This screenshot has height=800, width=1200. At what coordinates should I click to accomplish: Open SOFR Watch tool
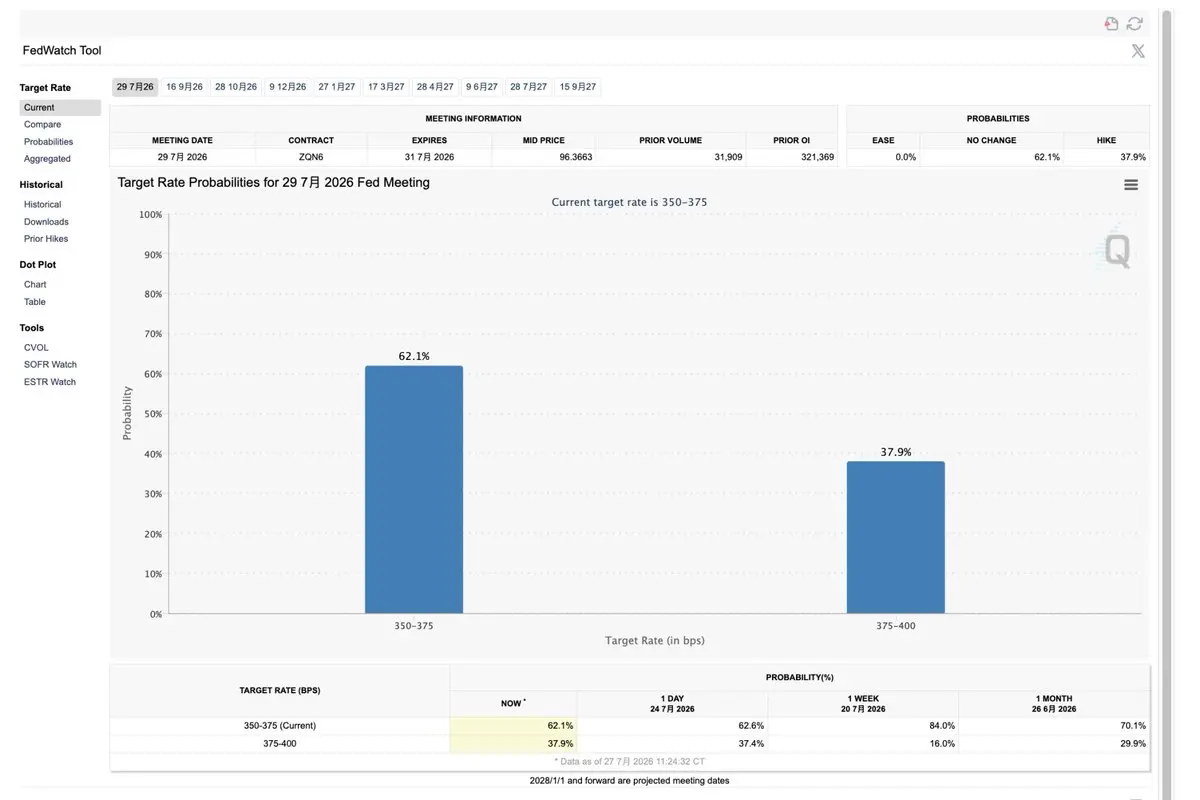pyautogui.click(x=51, y=365)
